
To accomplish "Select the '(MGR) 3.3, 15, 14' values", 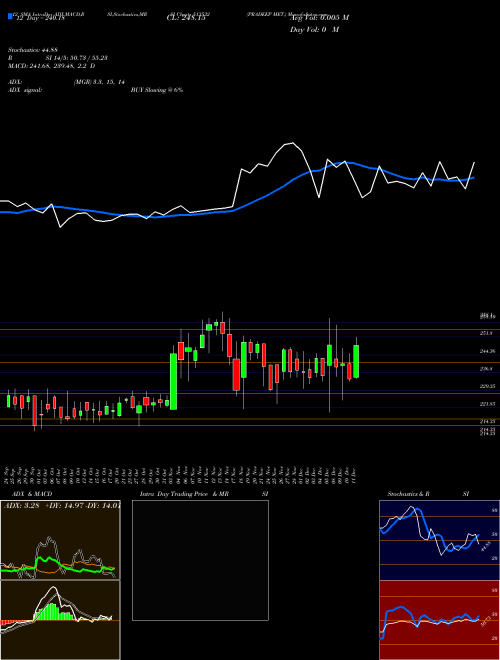I will coord(99,82).
